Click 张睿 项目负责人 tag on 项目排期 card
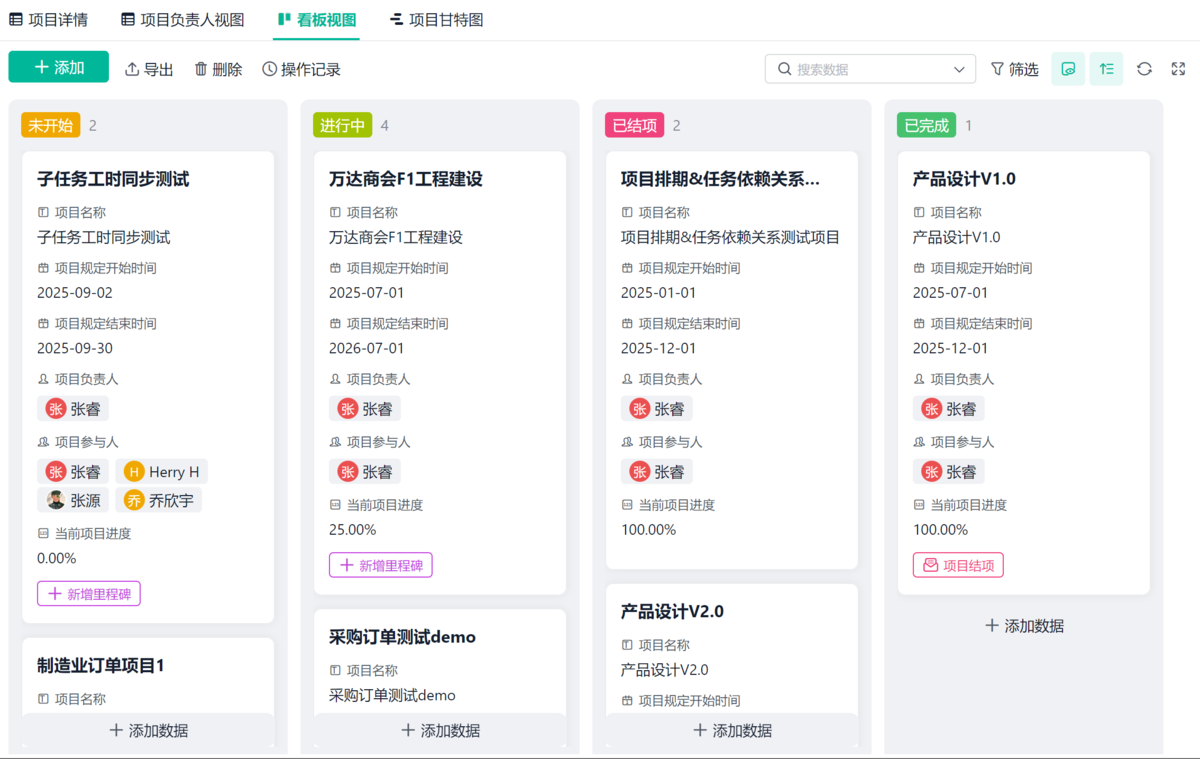The image size is (1200, 759). (657, 408)
